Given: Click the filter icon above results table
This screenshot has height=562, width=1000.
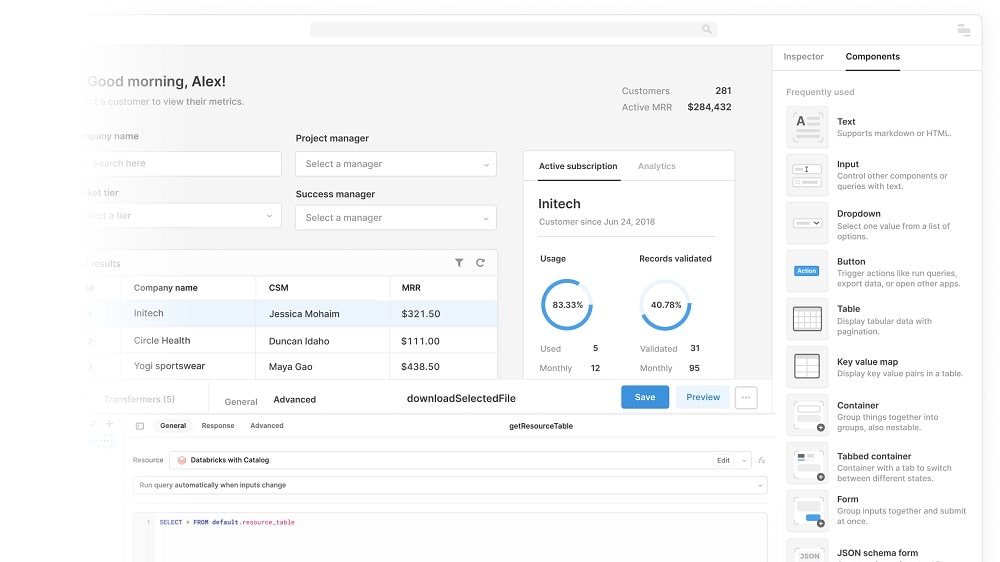Looking at the screenshot, I should point(459,263).
